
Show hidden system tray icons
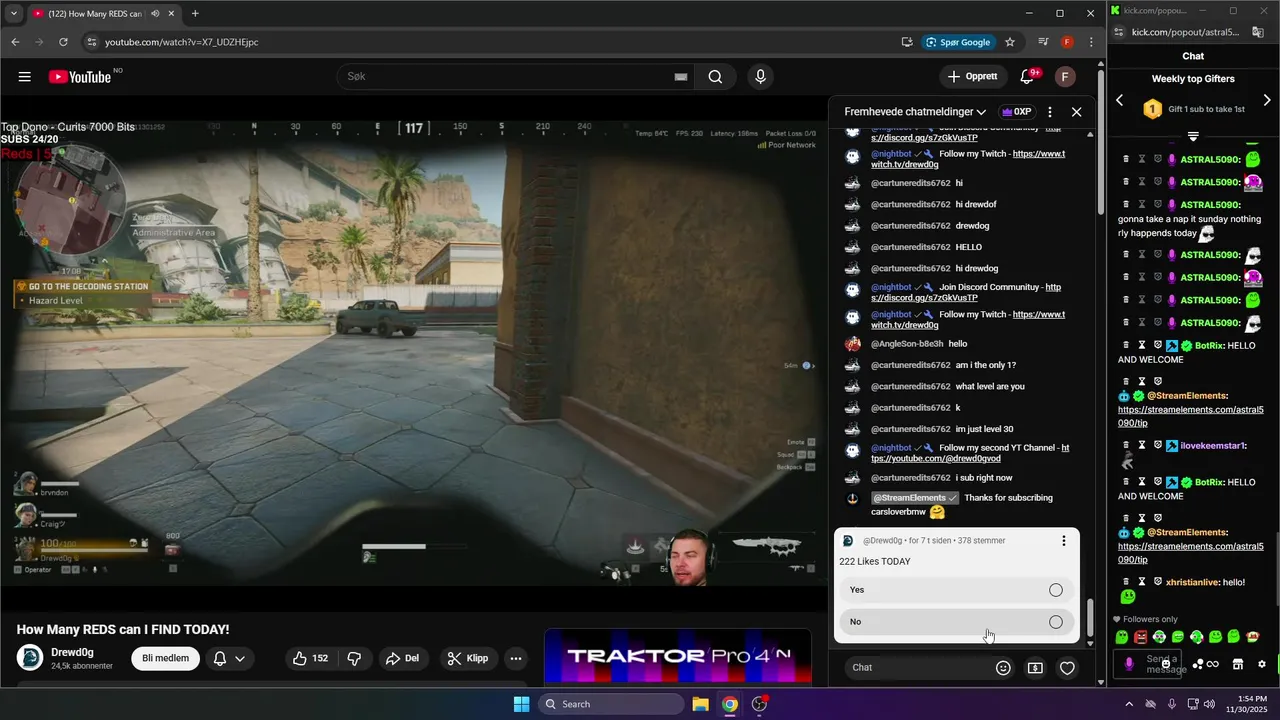pos(1129,704)
